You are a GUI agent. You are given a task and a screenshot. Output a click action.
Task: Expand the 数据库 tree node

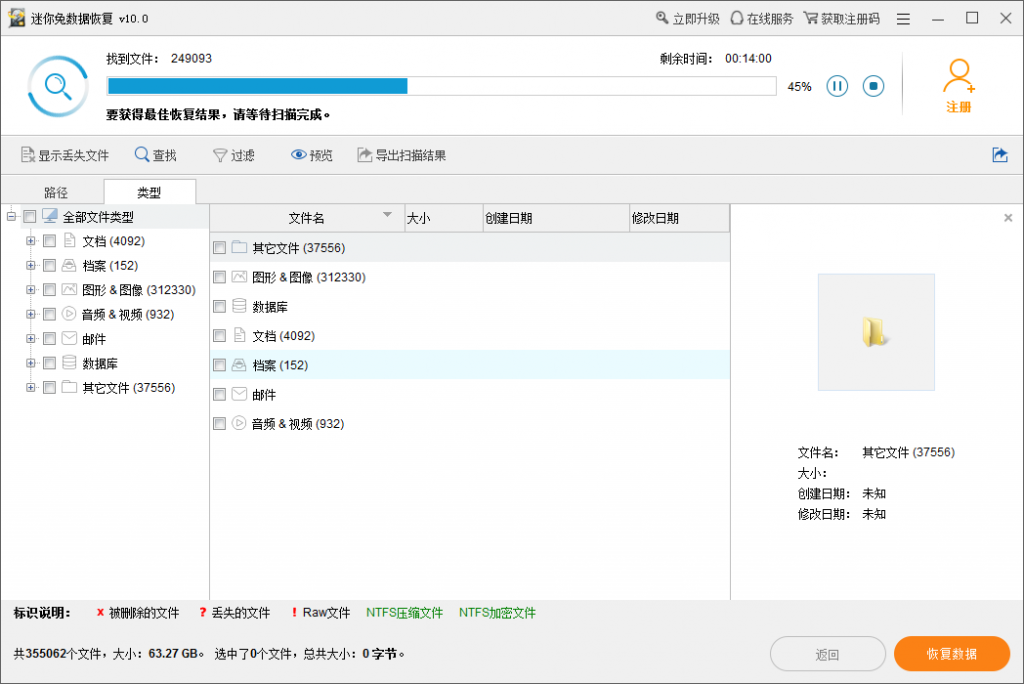(x=31, y=363)
